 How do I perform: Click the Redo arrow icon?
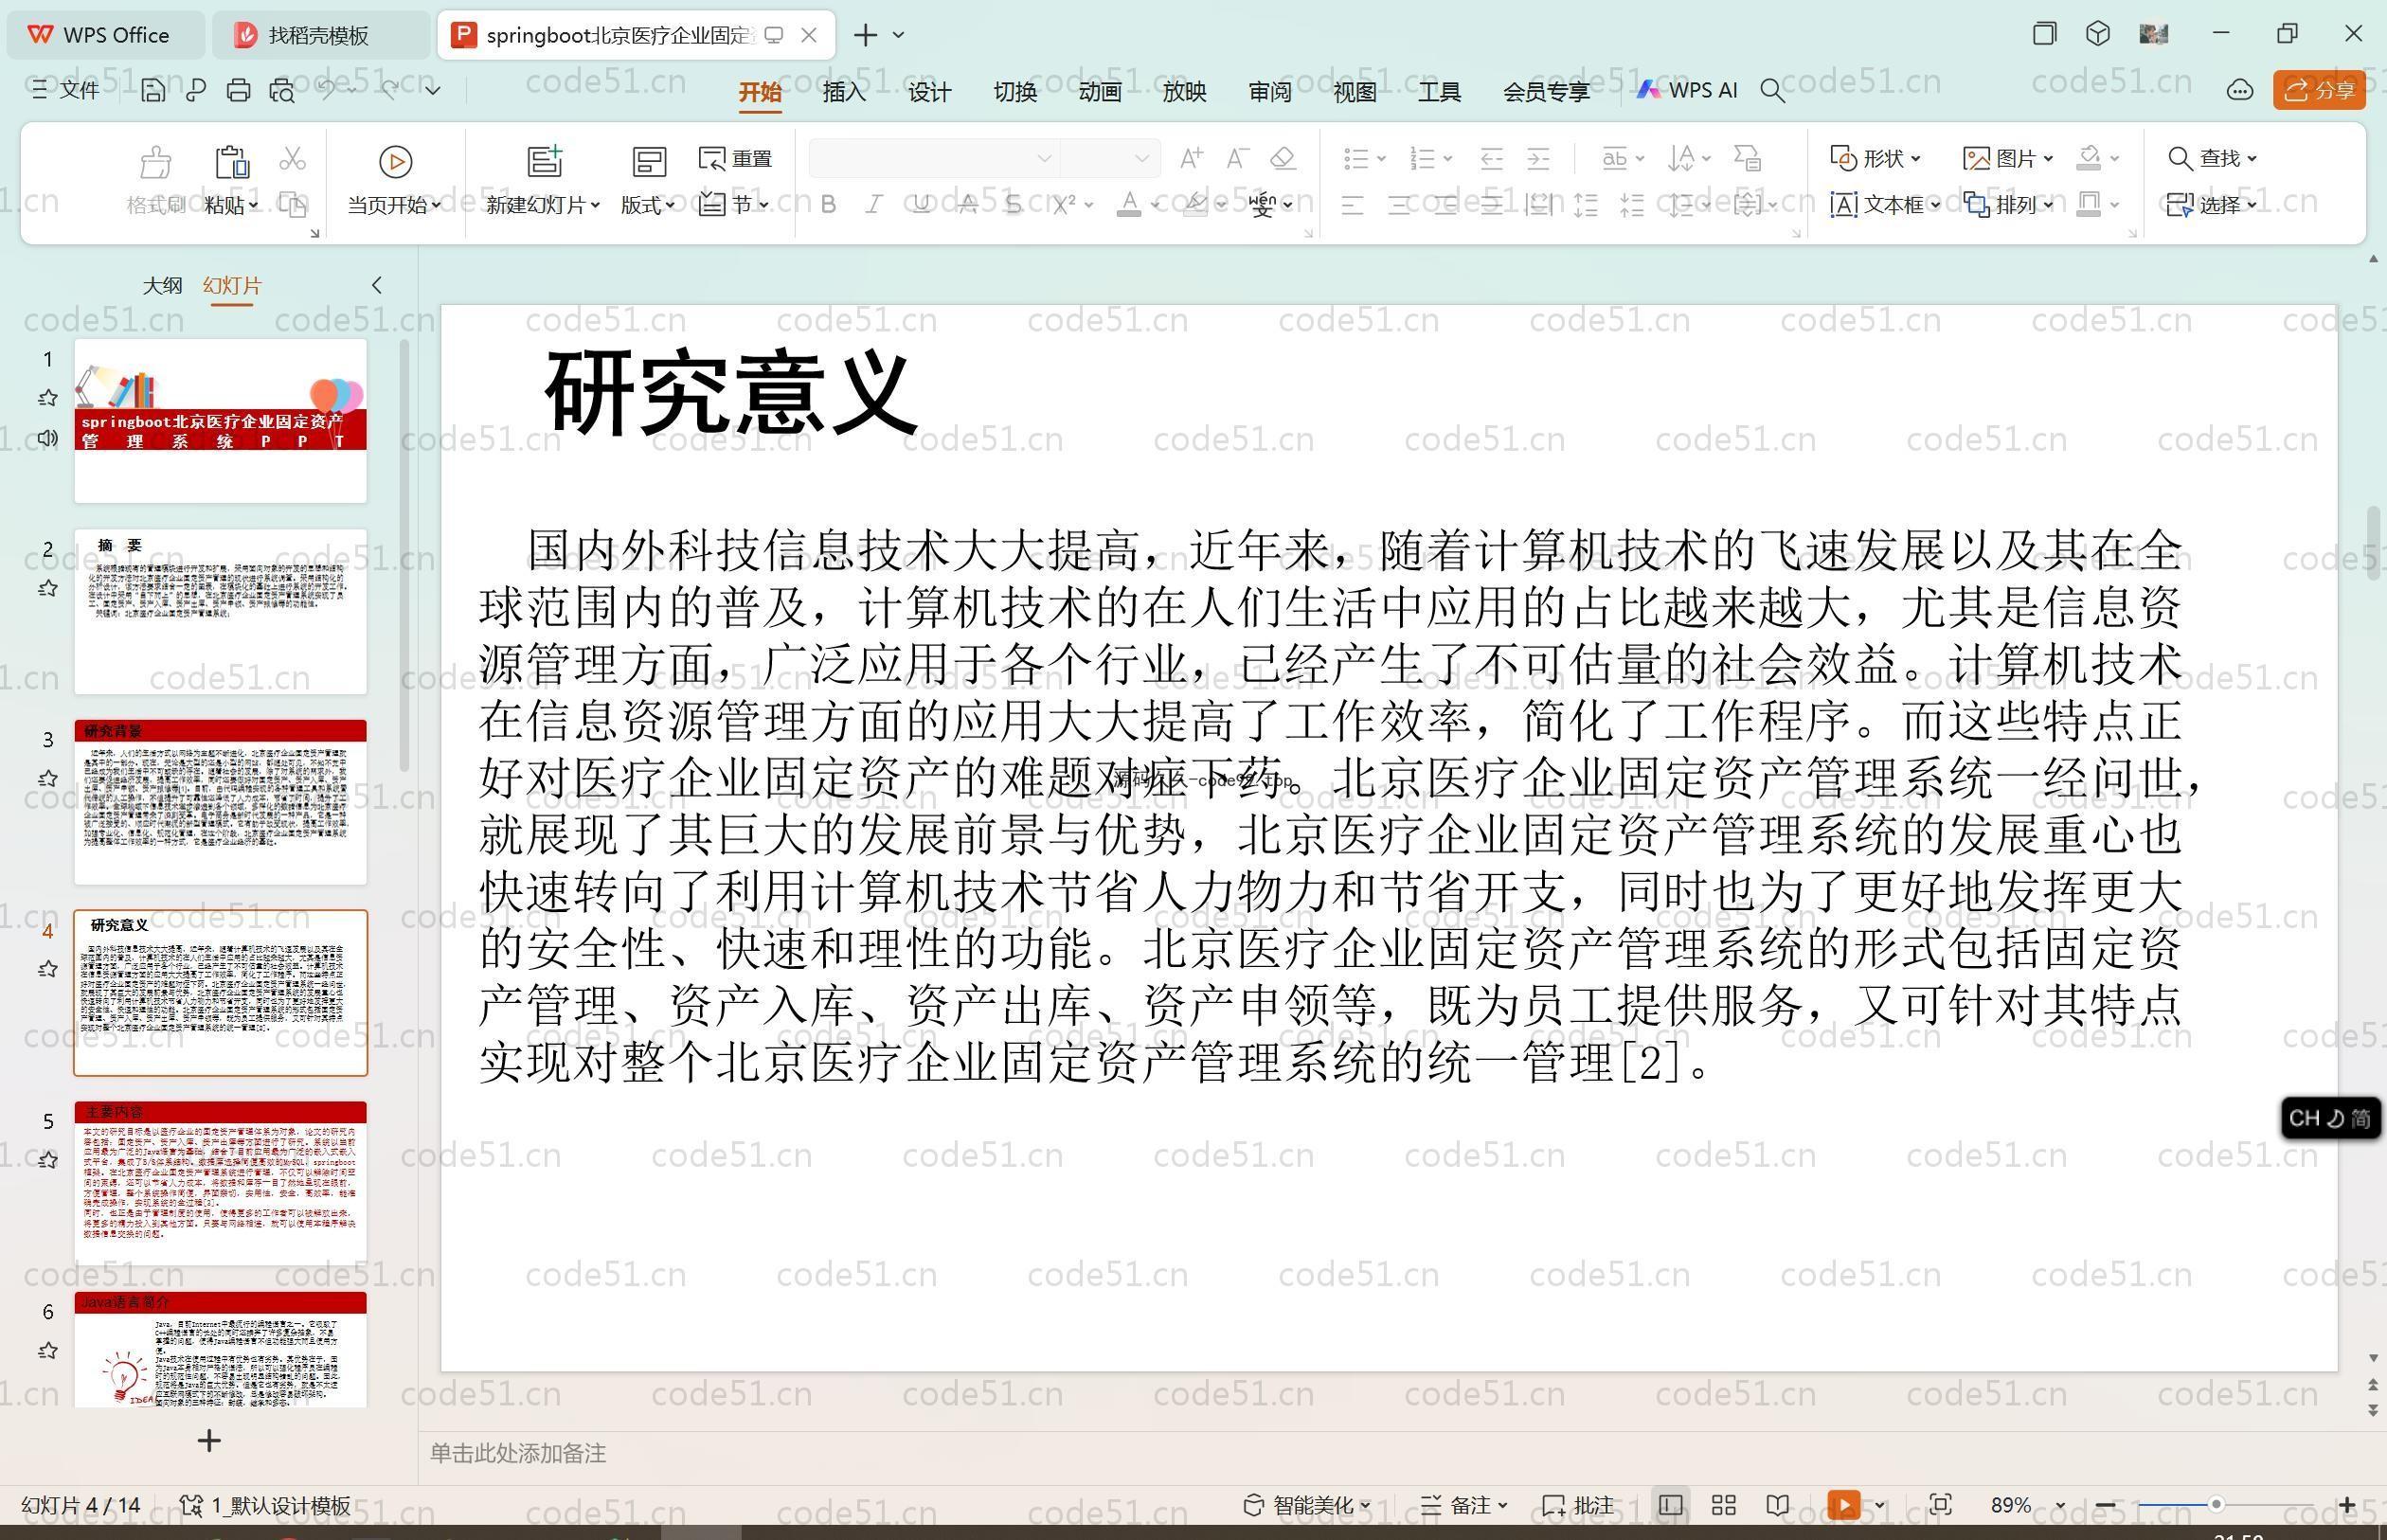[x=389, y=89]
